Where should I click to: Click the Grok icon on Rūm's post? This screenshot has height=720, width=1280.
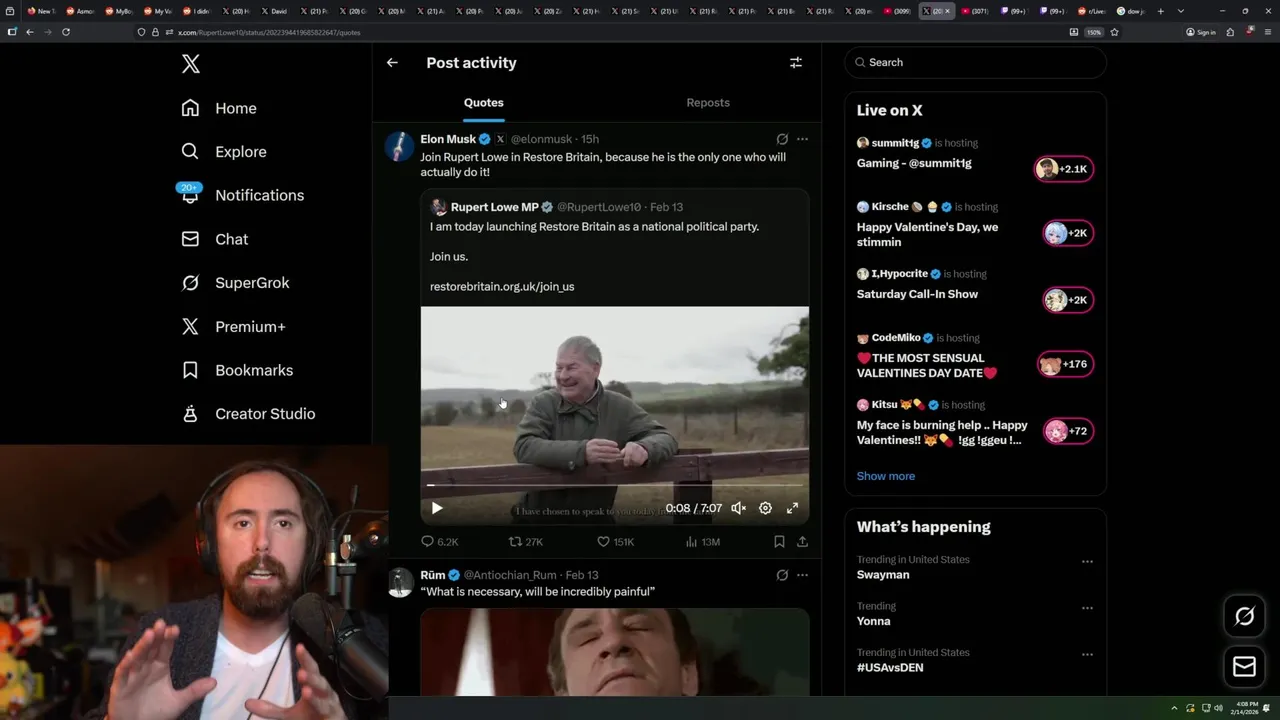(x=782, y=575)
